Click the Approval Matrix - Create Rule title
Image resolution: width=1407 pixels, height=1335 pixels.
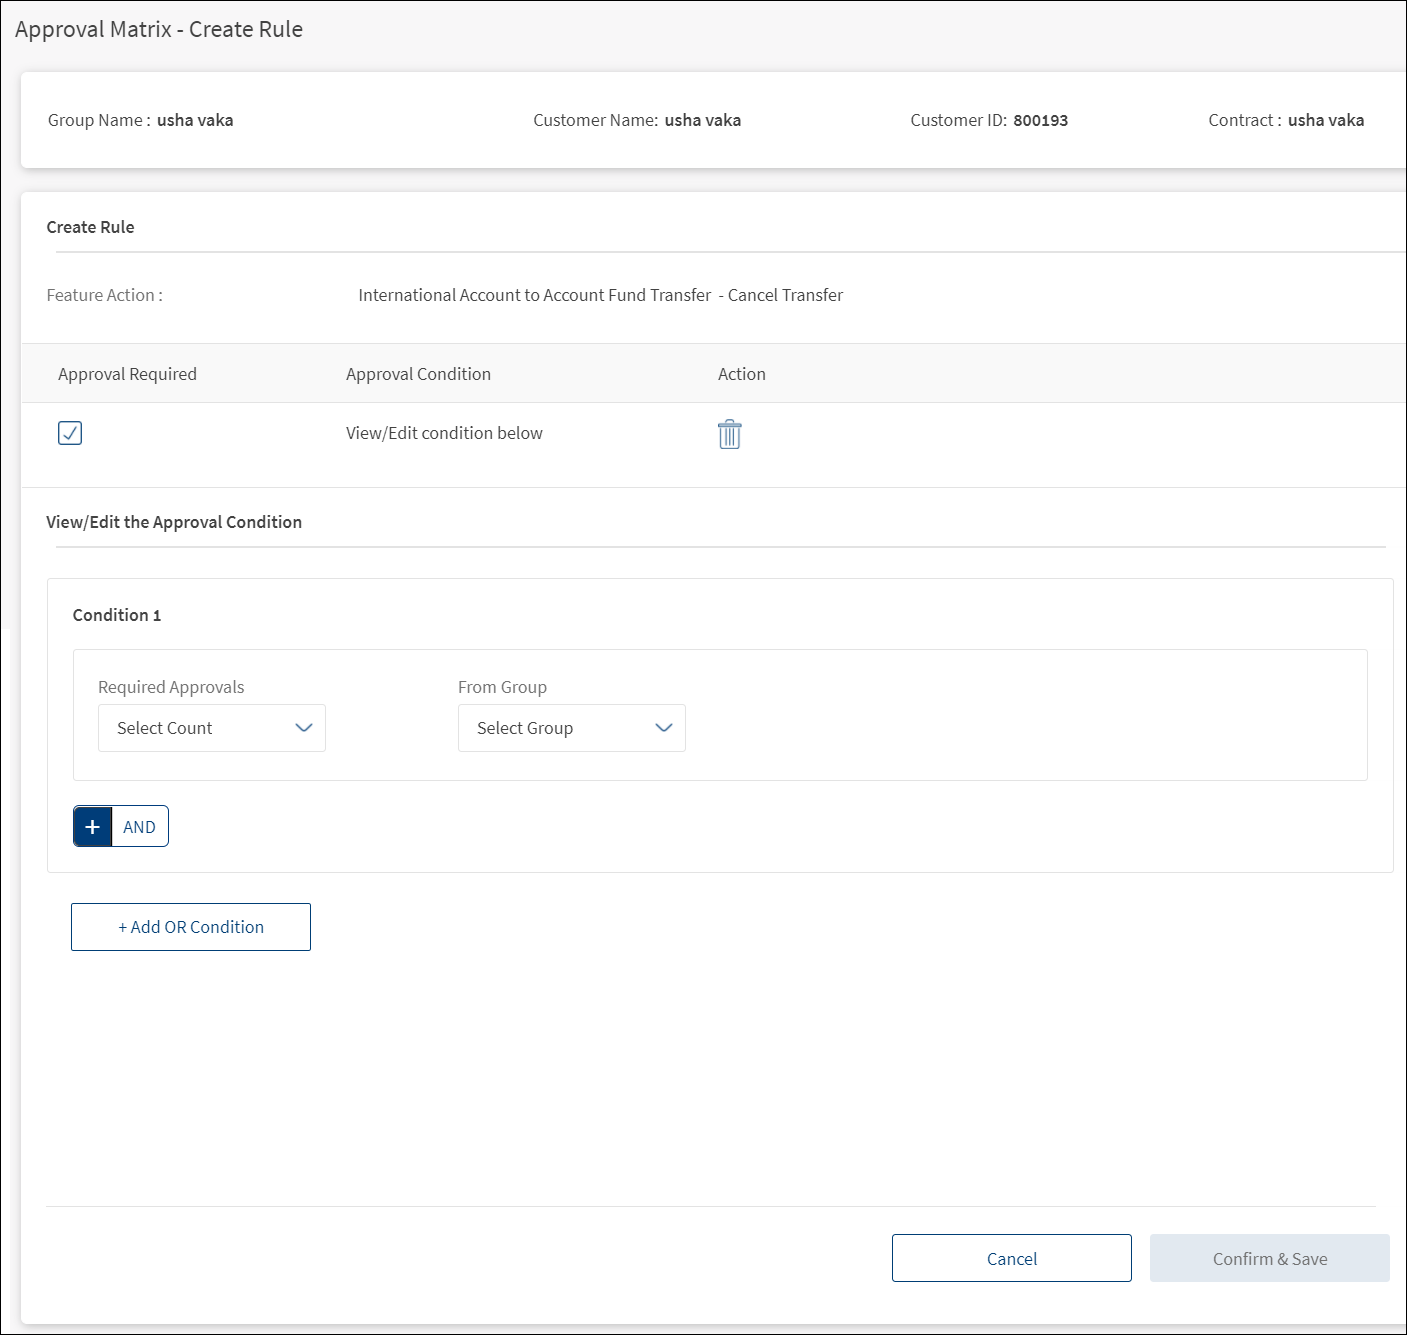coord(159,30)
